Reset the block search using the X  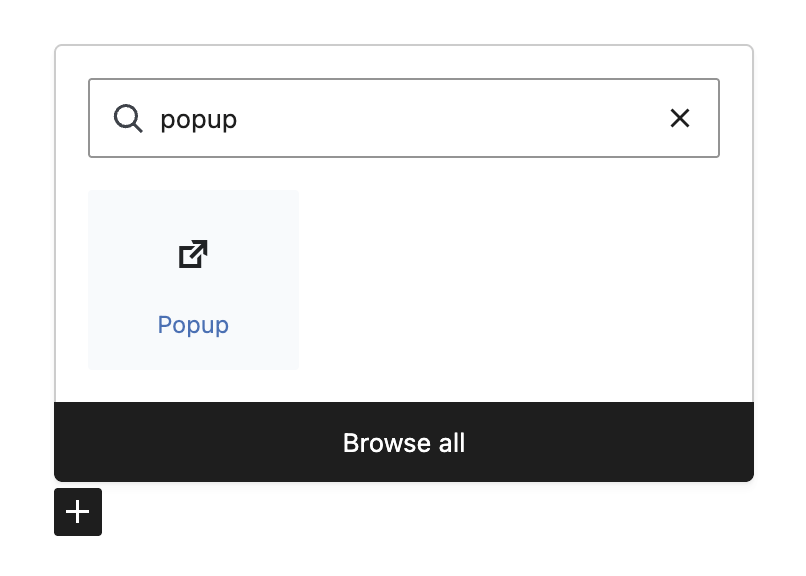point(680,119)
